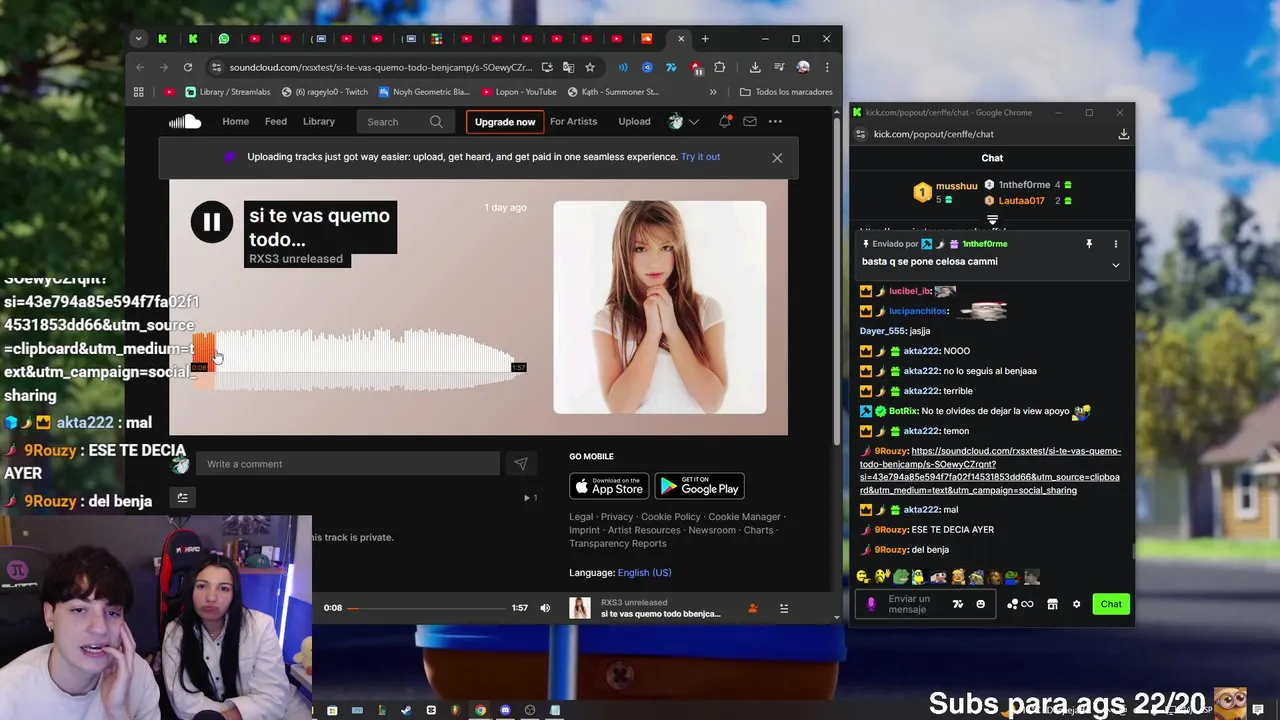Open the SoundCloud three-dots more menu

click(775, 122)
